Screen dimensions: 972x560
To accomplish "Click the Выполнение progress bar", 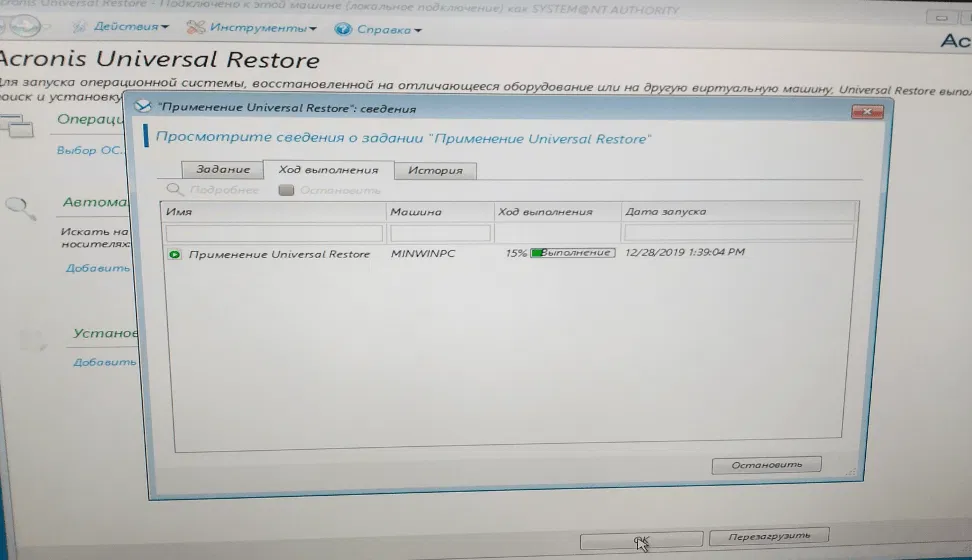I will tap(573, 252).
